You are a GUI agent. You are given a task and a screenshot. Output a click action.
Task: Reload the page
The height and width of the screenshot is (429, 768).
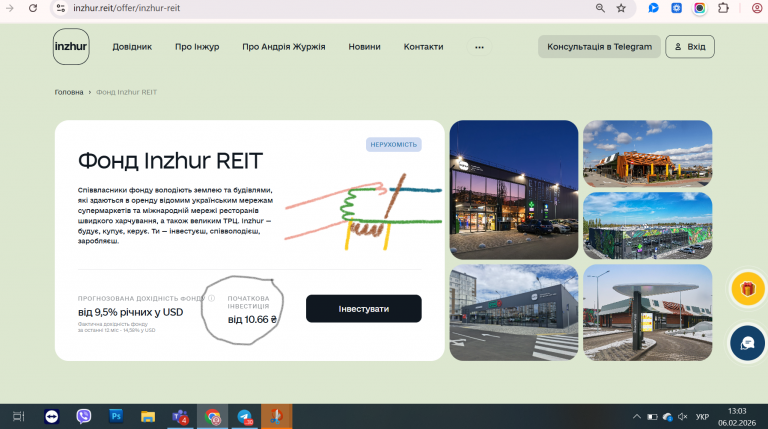33,8
